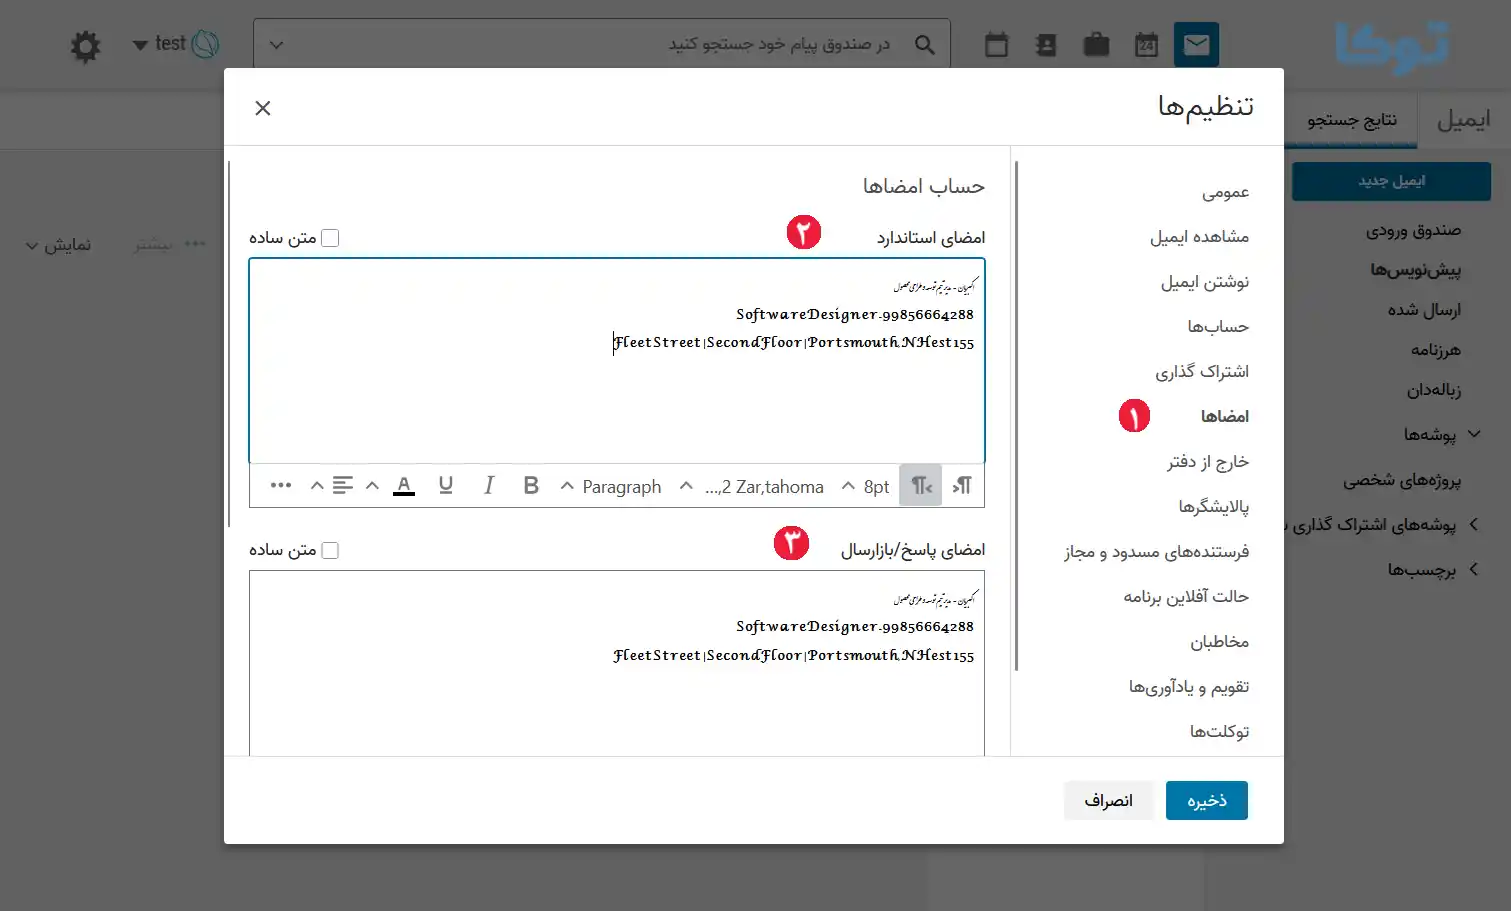Open پروژه‌های شخصی folder
This screenshot has height=911, width=1511.
(1401, 480)
